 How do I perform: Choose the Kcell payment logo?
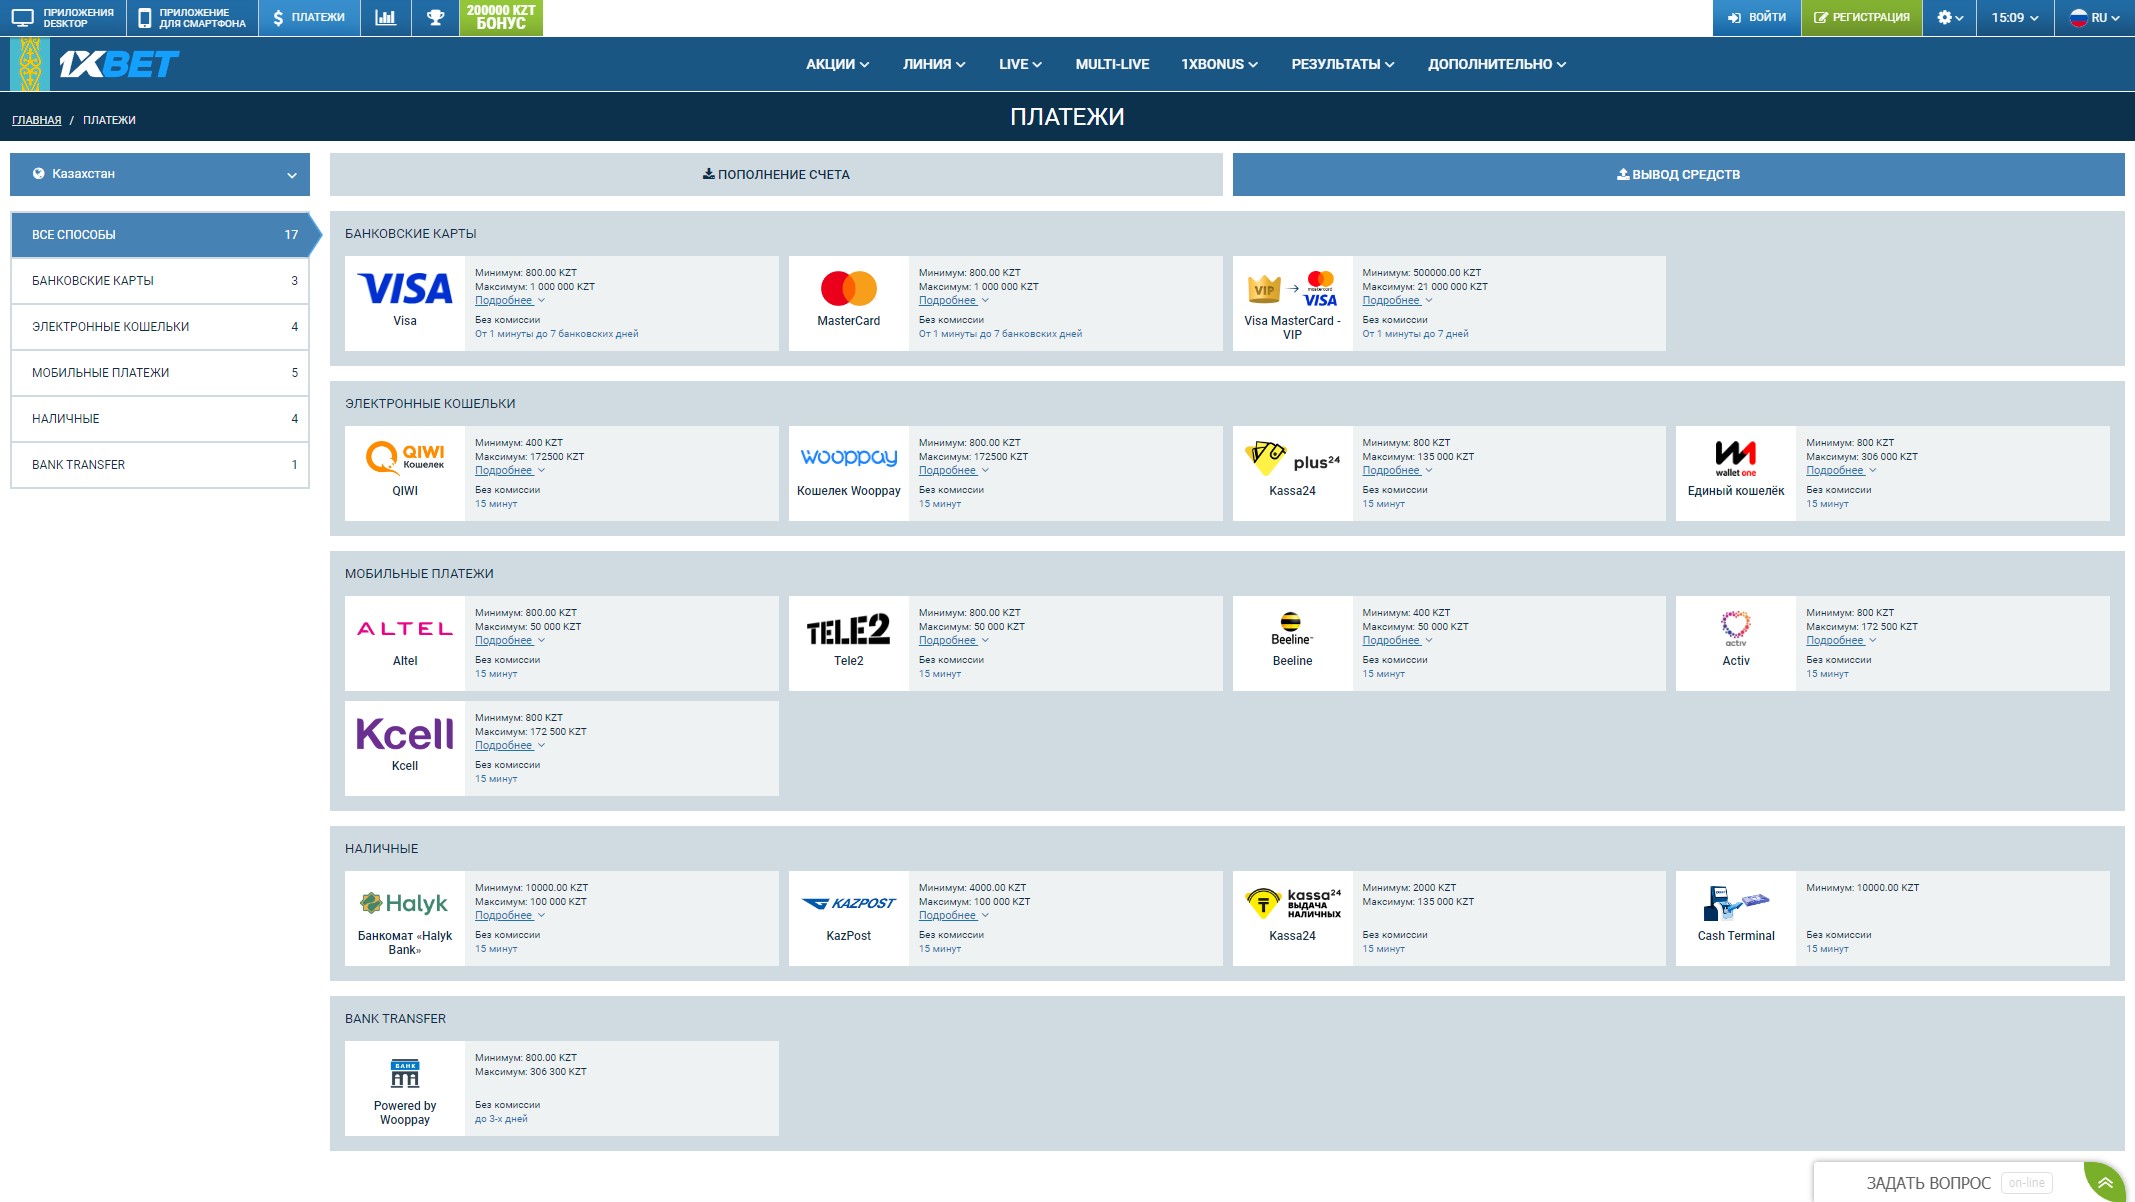pos(405,734)
